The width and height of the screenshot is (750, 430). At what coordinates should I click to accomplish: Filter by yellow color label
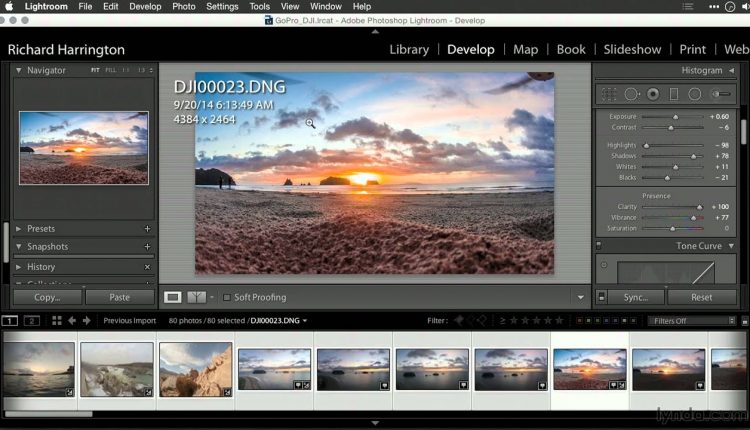click(x=589, y=320)
